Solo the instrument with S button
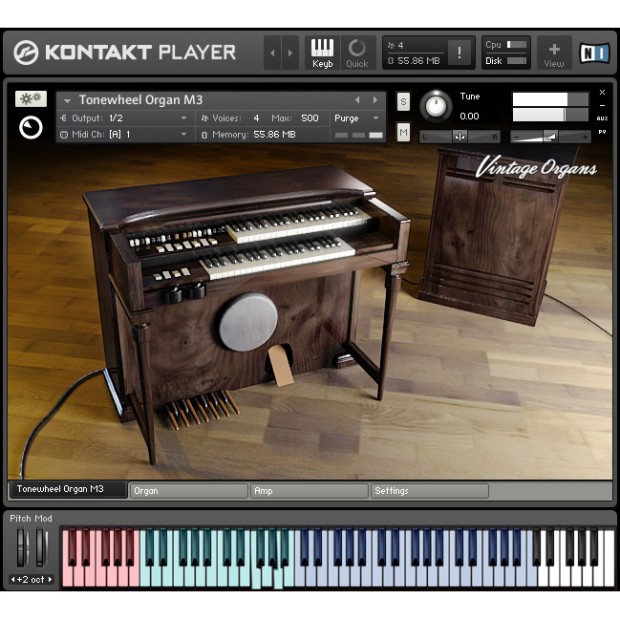The image size is (620, 620). point(403,102)
